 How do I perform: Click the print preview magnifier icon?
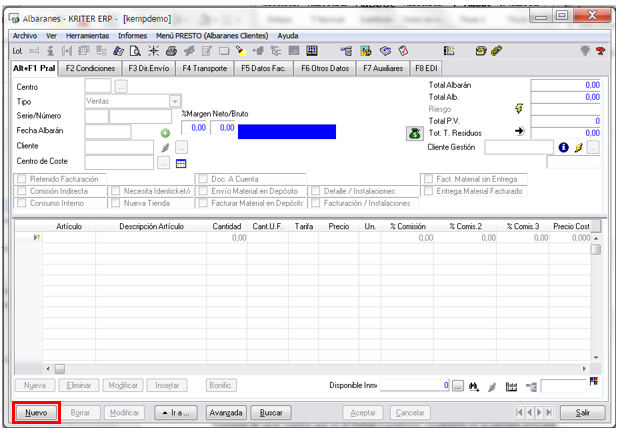tap(135, 51)
